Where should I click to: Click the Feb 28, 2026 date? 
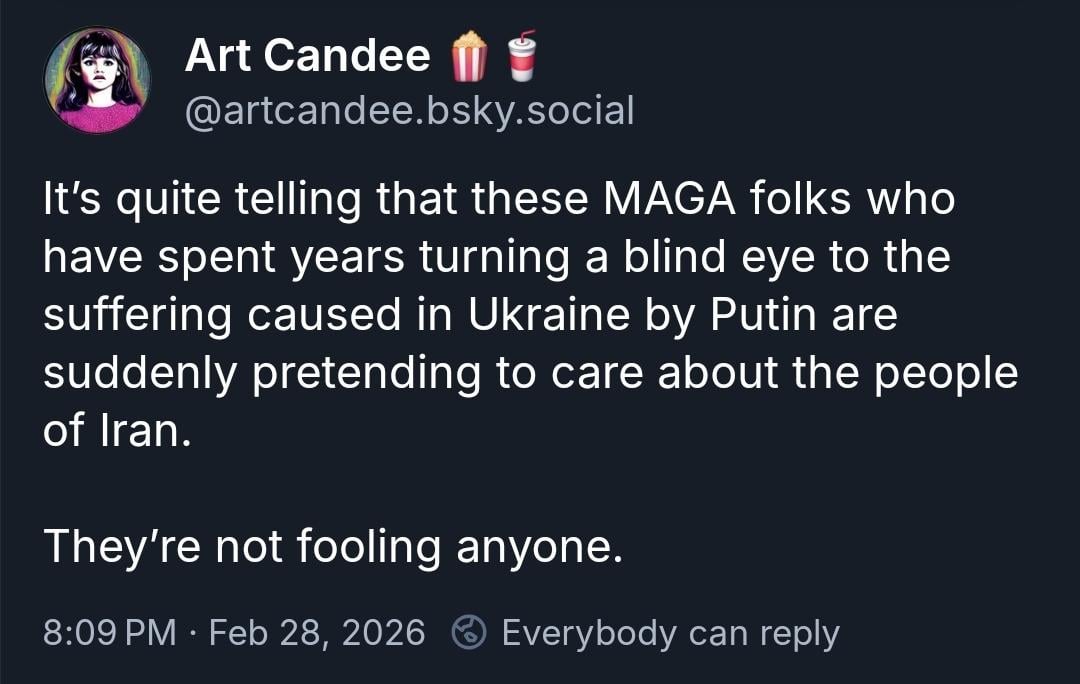316,633
